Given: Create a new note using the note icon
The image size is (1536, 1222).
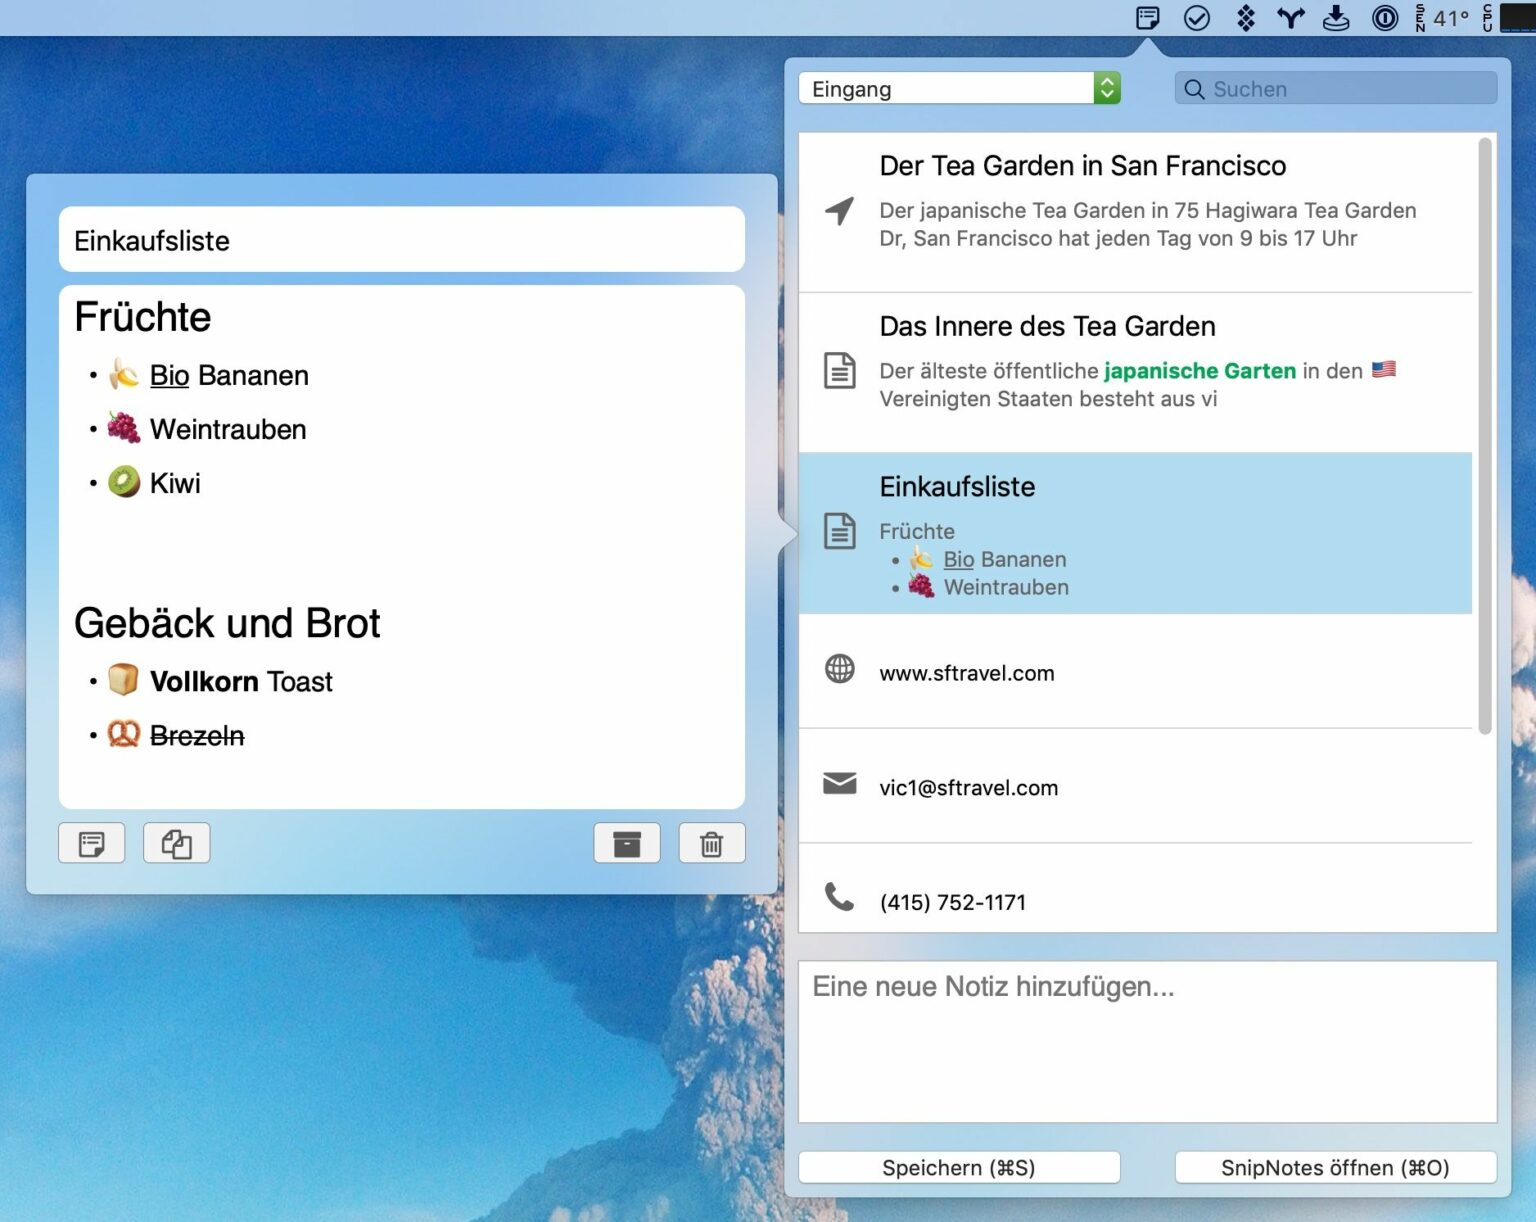Looking at the screenshot, I should click(x=91, y=843).
